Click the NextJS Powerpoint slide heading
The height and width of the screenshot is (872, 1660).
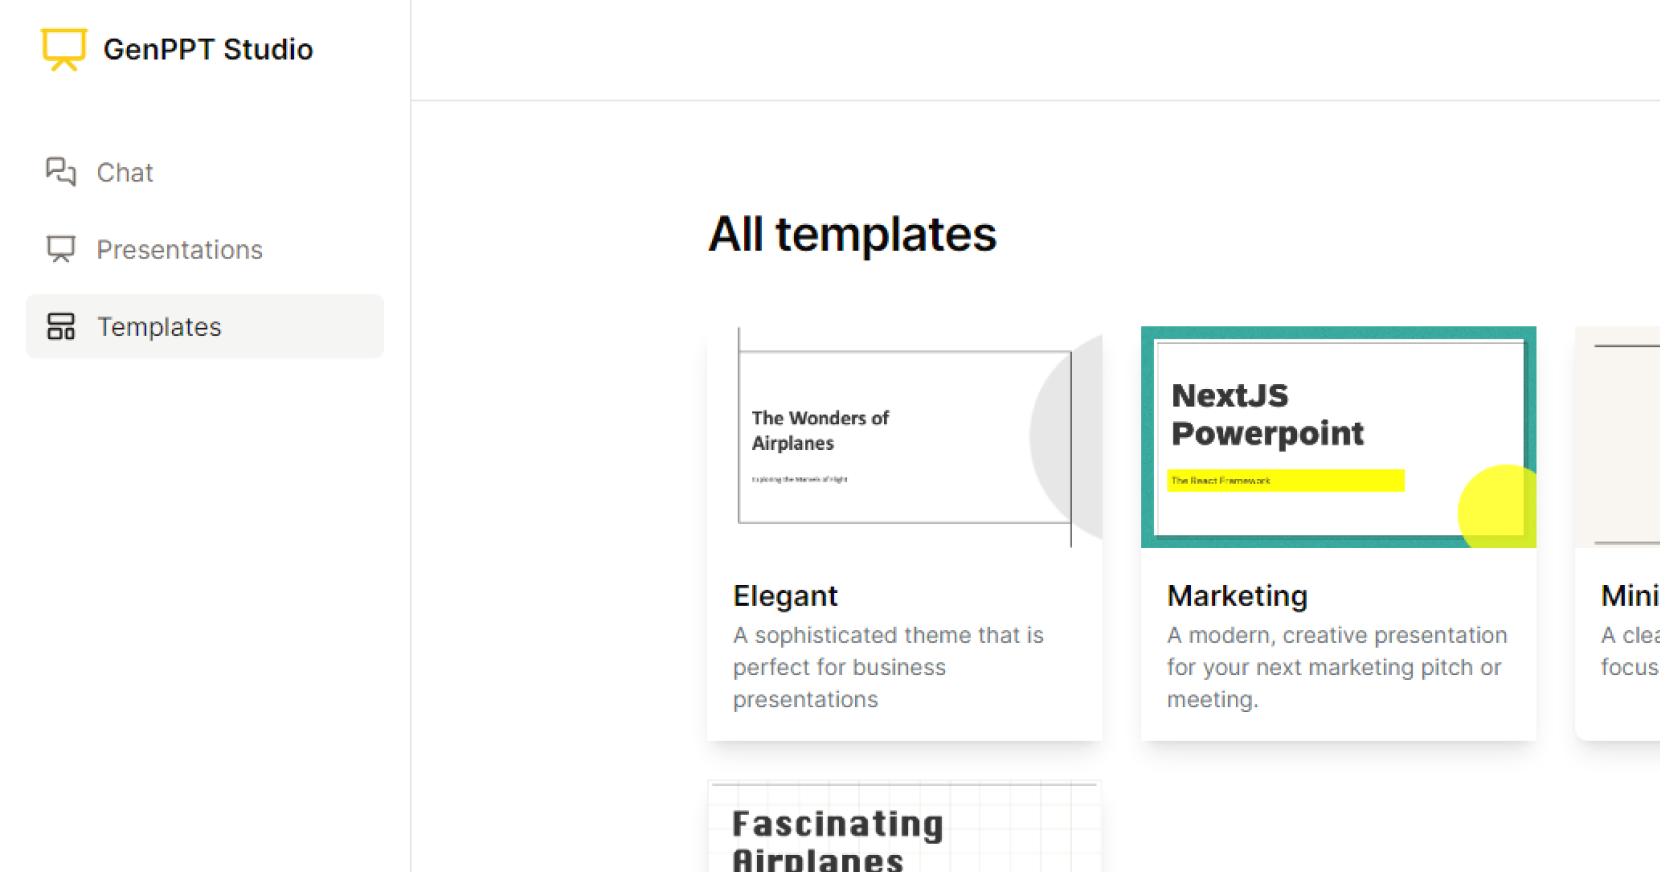[x=1267, y=414]
